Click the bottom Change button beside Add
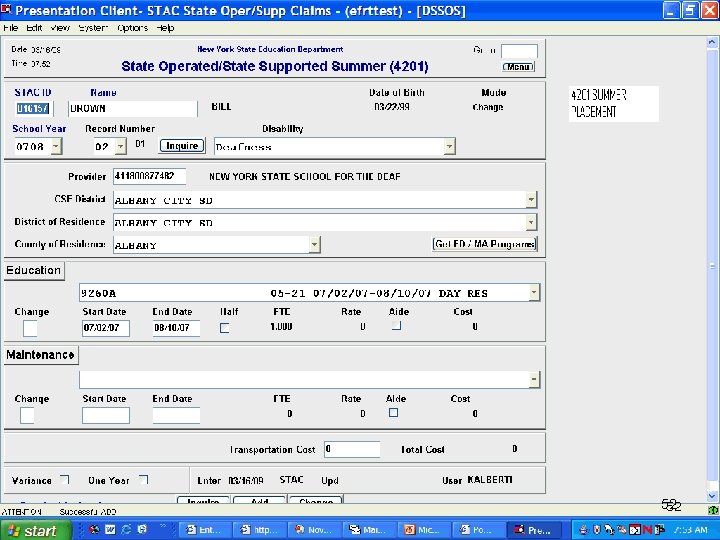720x540 pixels. 316,501
